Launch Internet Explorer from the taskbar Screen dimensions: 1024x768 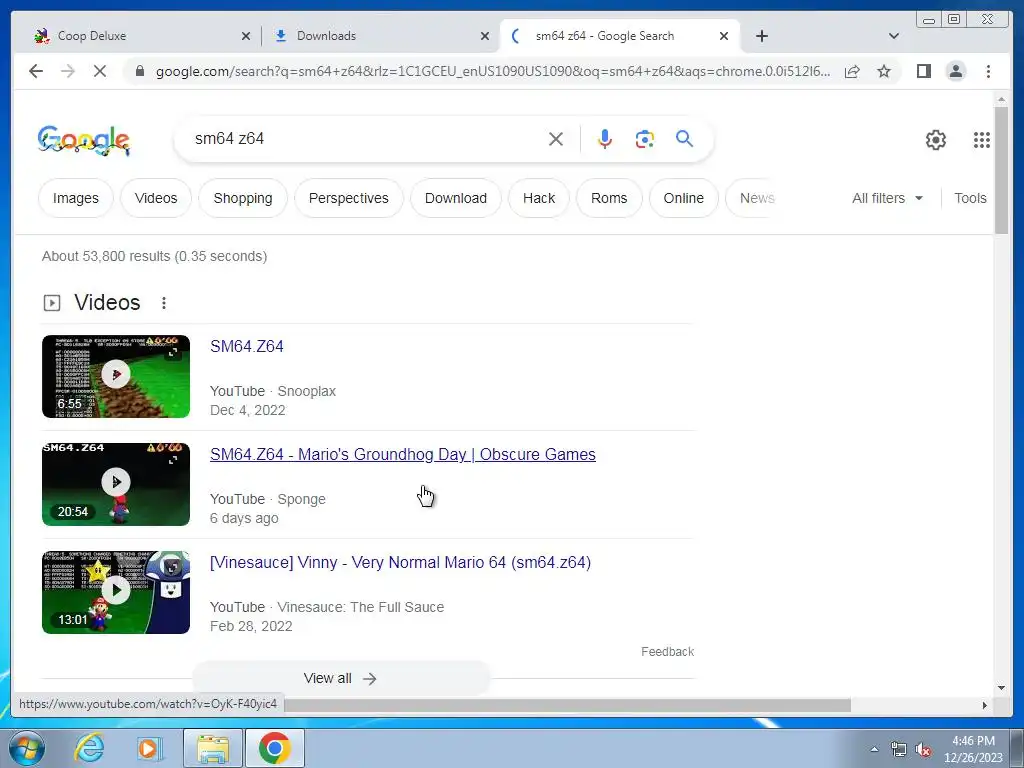click(x=89, y=748)
